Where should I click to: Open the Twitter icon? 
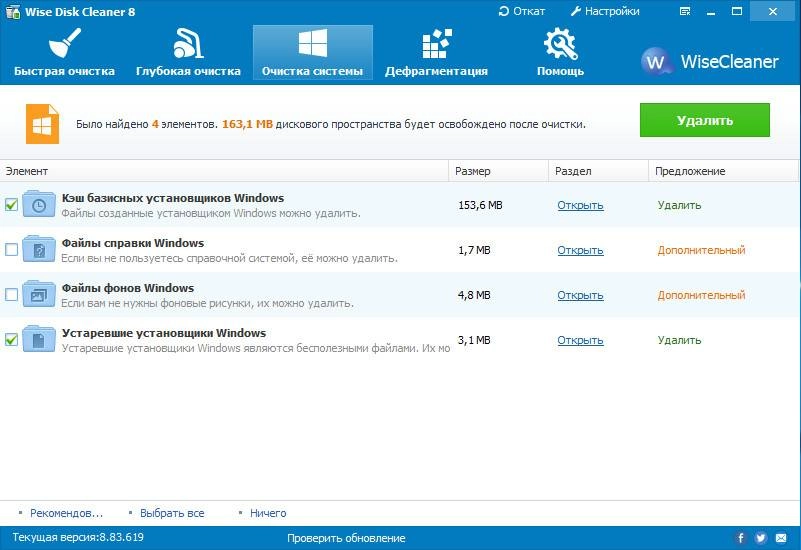click(x=761, y=538)
